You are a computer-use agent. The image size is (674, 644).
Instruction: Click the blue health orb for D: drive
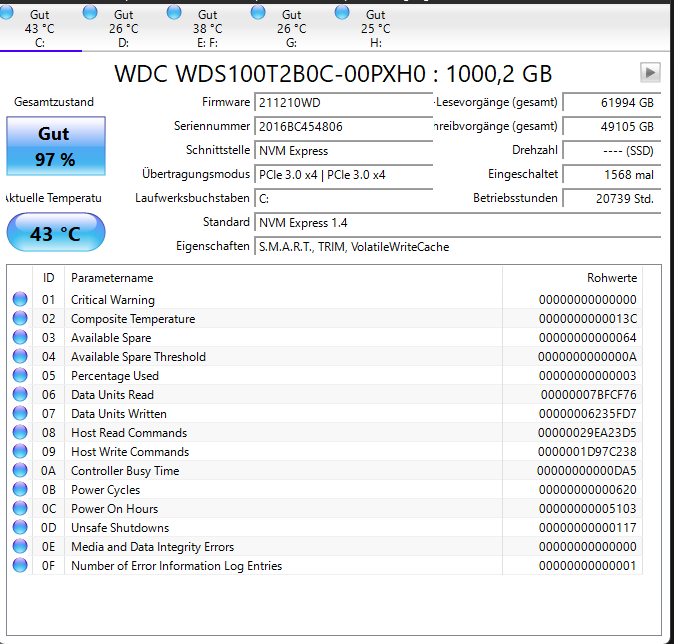click(90, 12)
